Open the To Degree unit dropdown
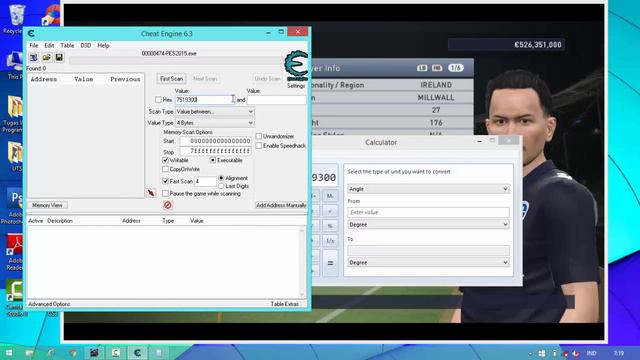Image resolution: width=640 pixels, height=360 pixels. tap(428, 262)
